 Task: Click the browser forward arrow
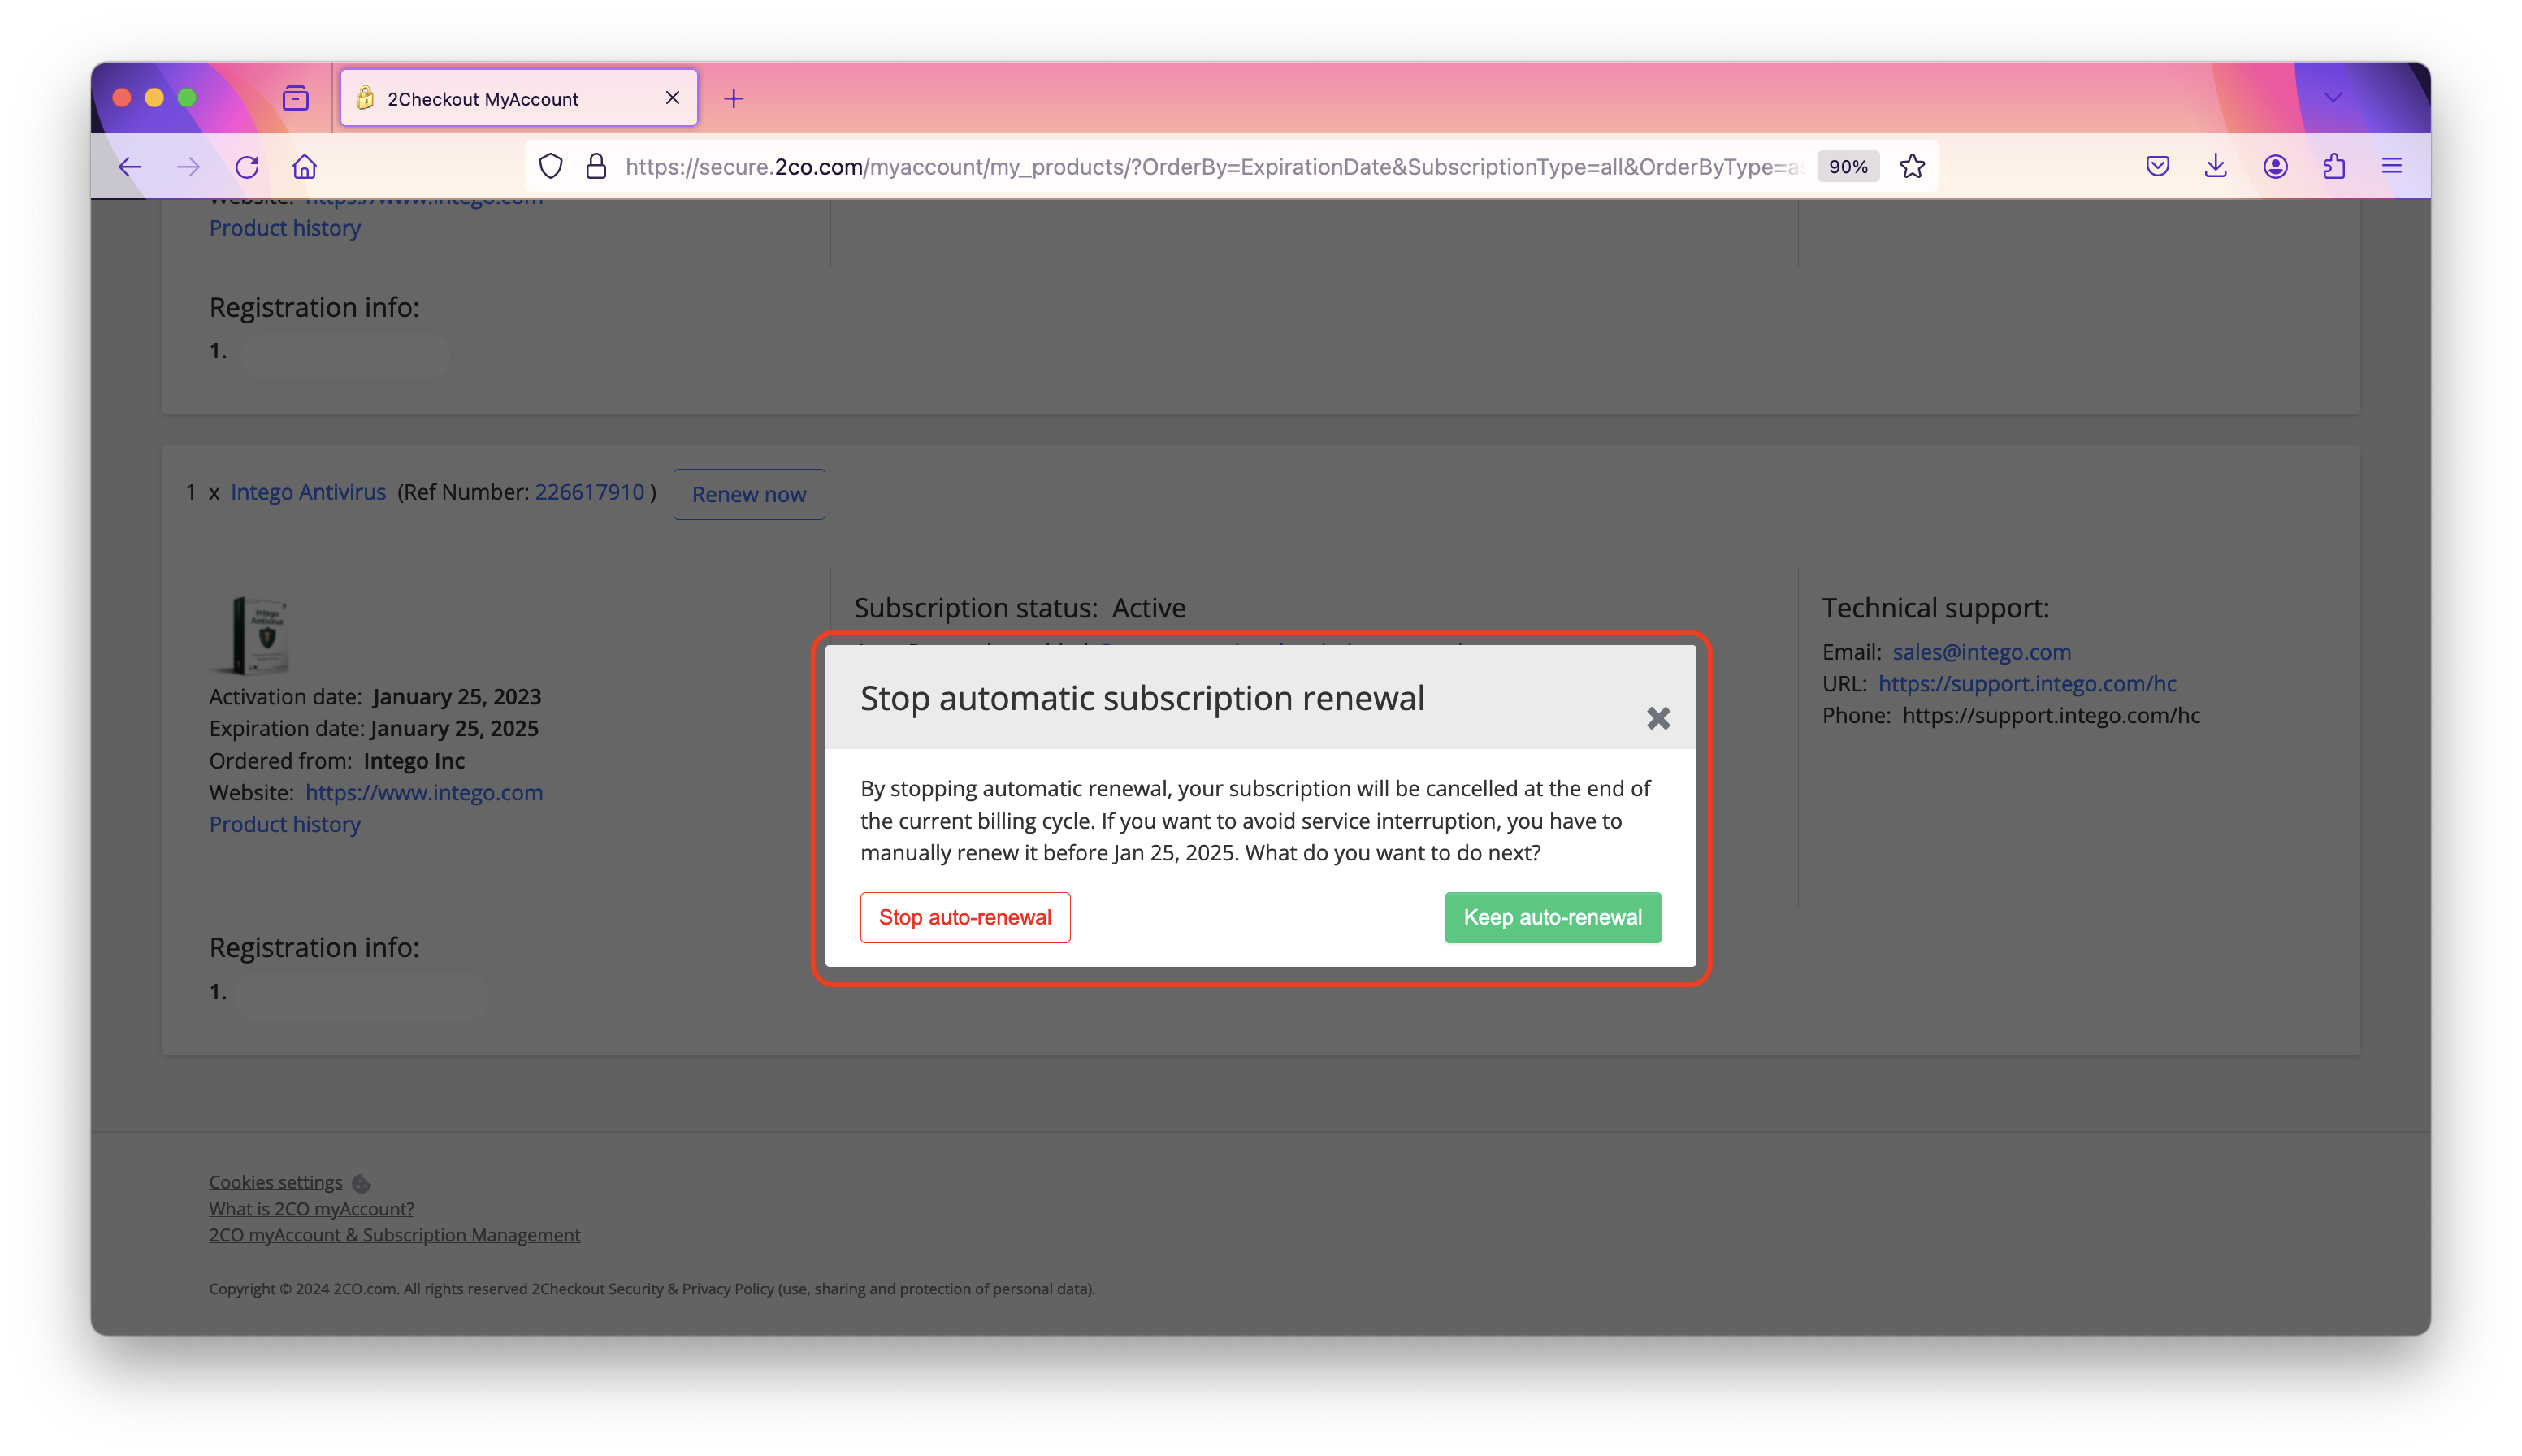(188, 166)
